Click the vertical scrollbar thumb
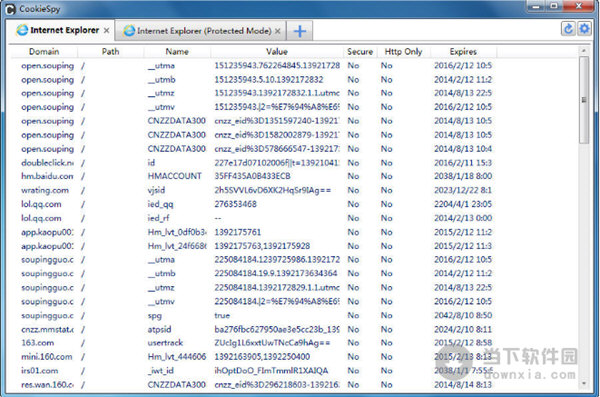This screenshot has width=600, height=397. click(x=584, y=100)
